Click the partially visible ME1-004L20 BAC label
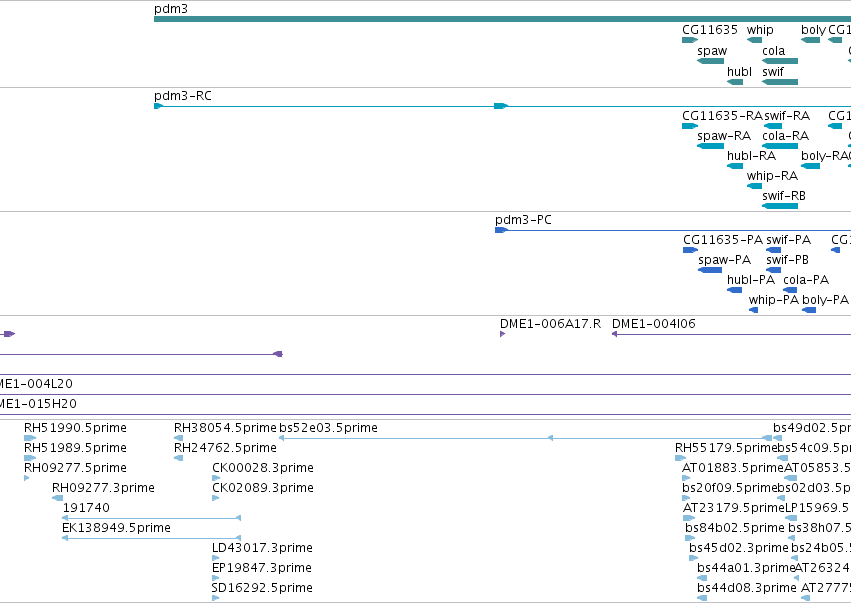Image resolution: width=851 pixels, height=603 pixels. click(x=36, y=384)
